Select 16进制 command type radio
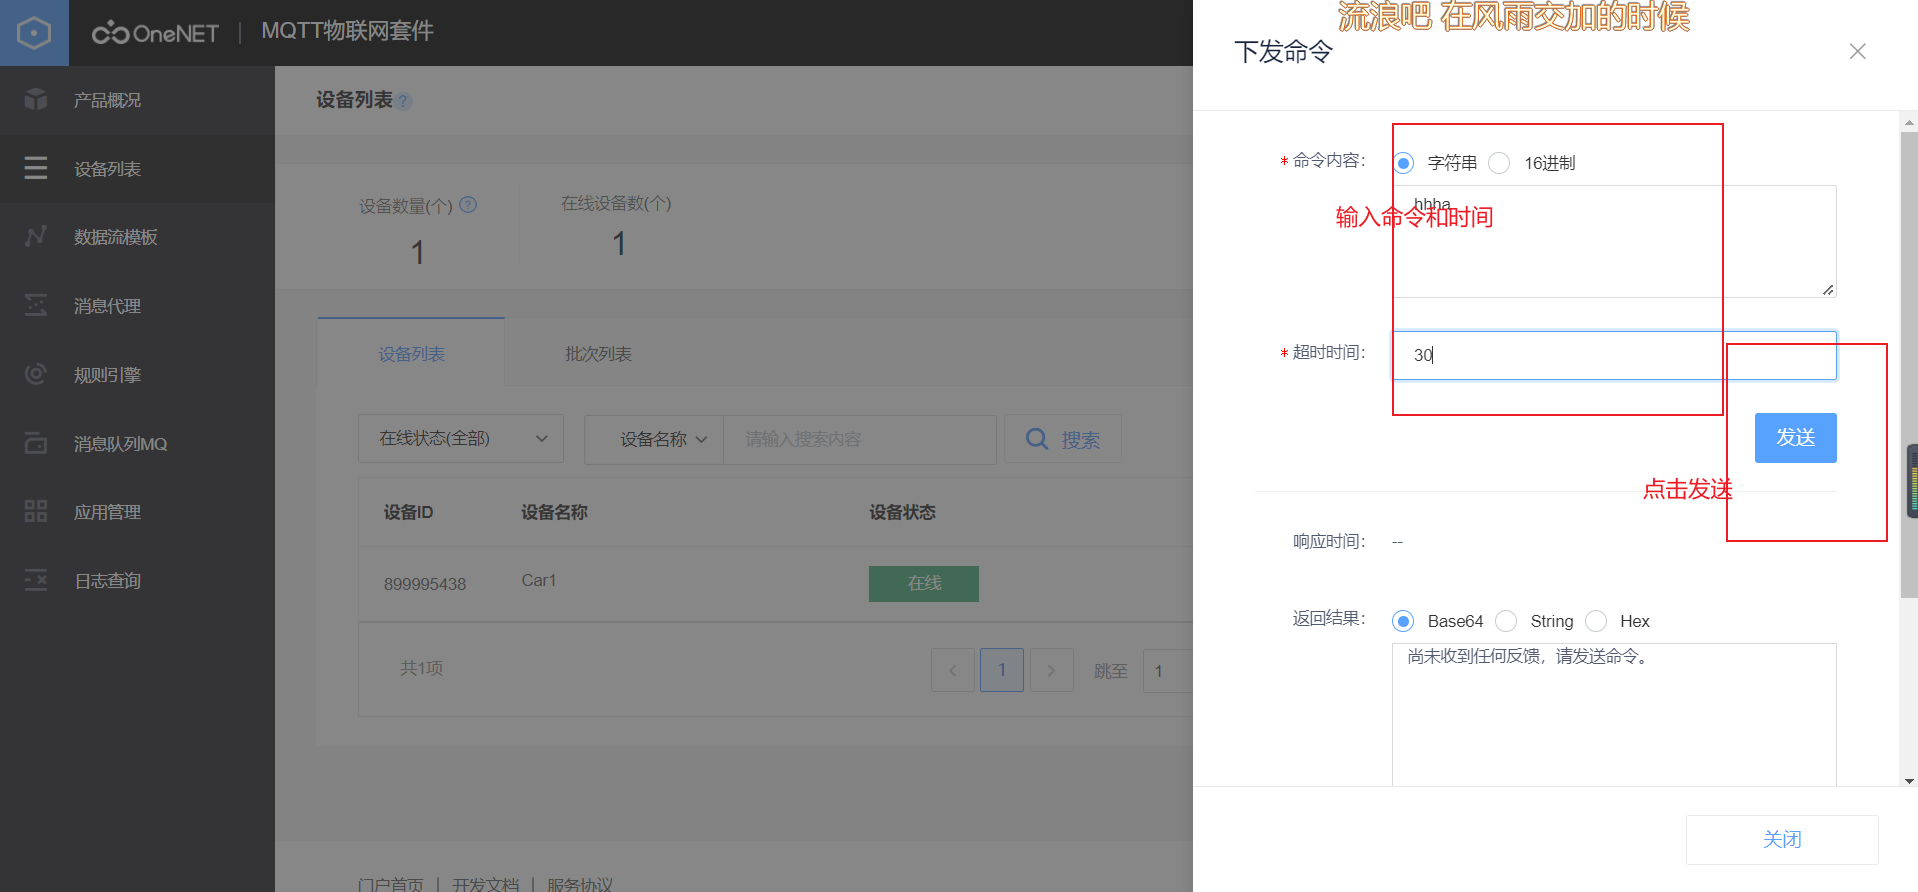Screen dimensions: 1918x892 (1499, 163)
